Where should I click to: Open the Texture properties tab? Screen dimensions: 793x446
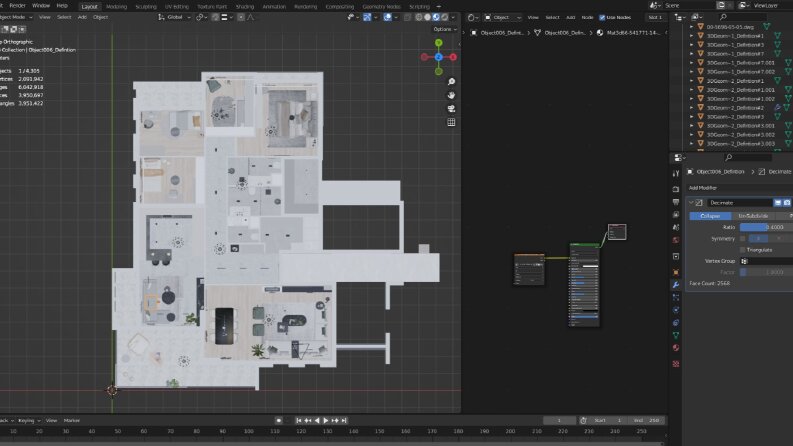tap(676, 364)
